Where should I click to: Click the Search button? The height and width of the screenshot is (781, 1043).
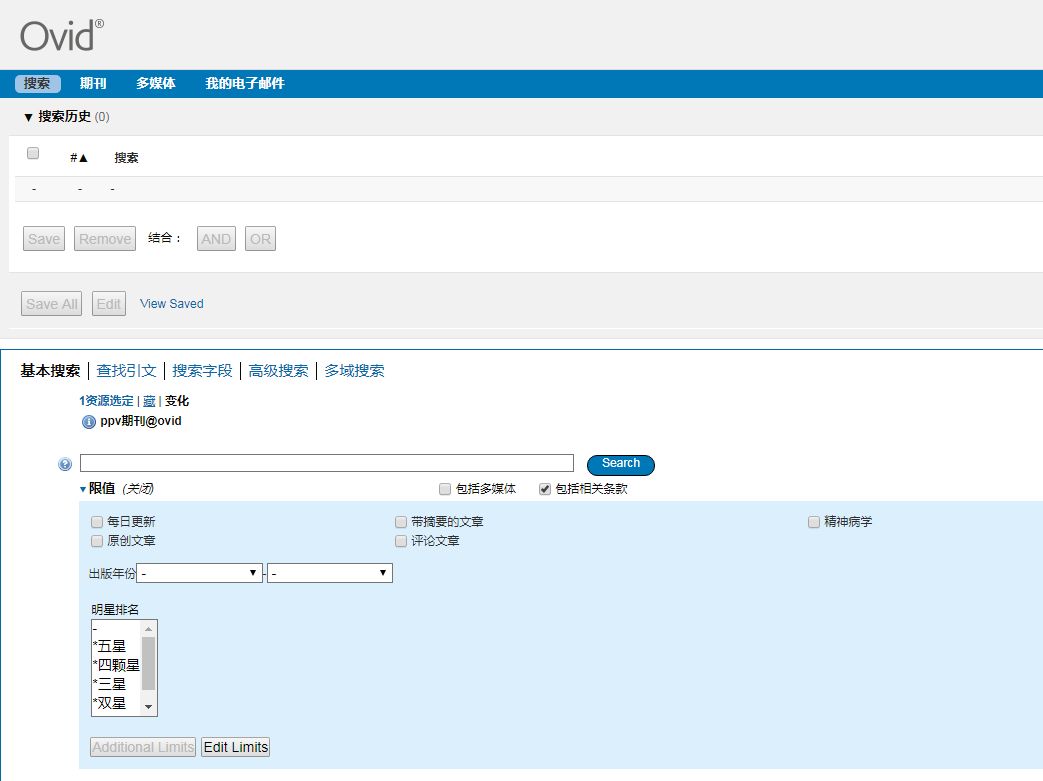coord(620,464)
